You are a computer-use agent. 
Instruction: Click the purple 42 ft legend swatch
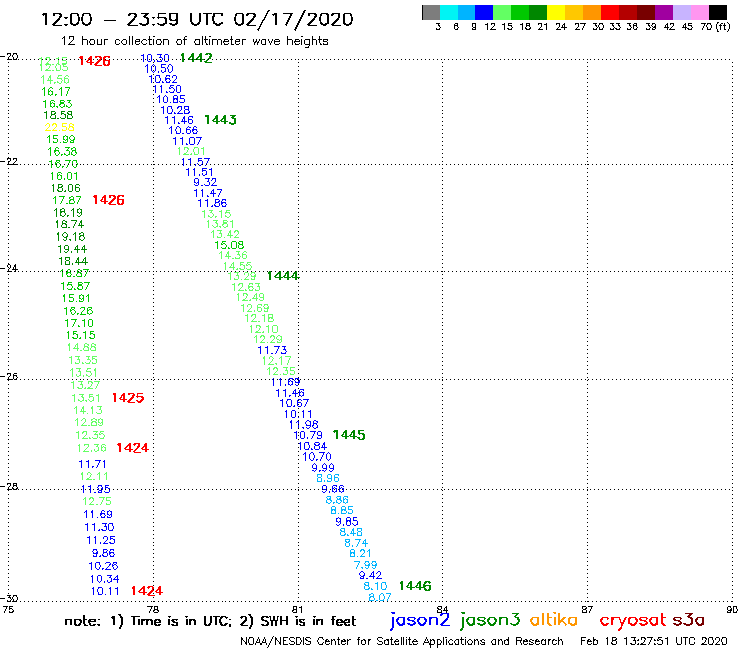point(664,12)
